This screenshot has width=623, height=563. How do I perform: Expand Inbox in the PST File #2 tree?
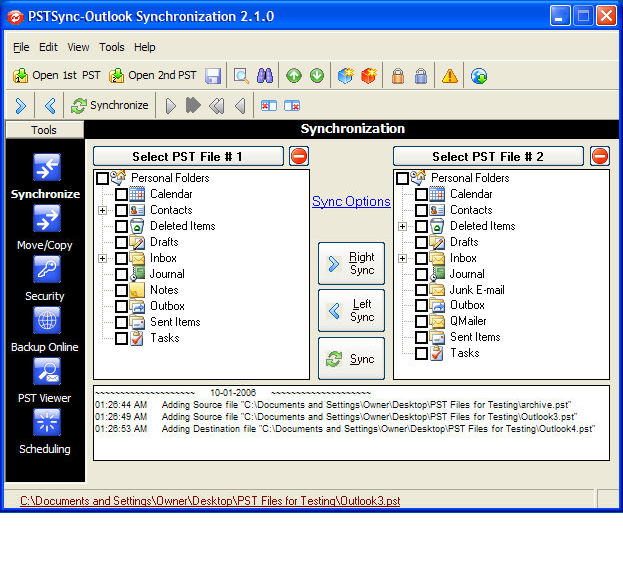pyautogui.click(x=402, y=258)
